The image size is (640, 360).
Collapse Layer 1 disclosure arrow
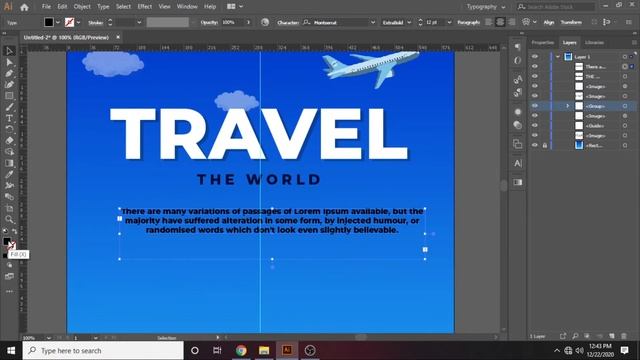tap(558, 57)
